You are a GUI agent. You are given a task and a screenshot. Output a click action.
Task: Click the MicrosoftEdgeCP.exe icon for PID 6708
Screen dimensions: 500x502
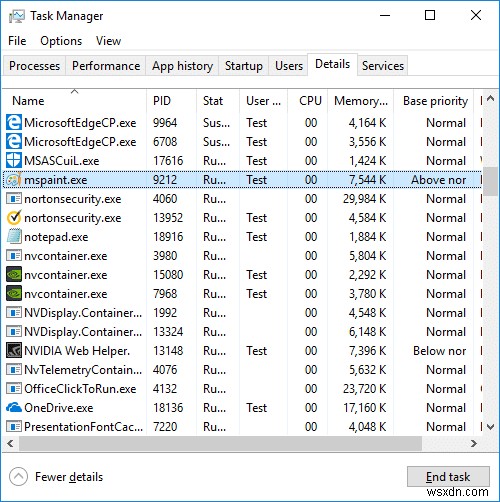(x=14, y=142)
